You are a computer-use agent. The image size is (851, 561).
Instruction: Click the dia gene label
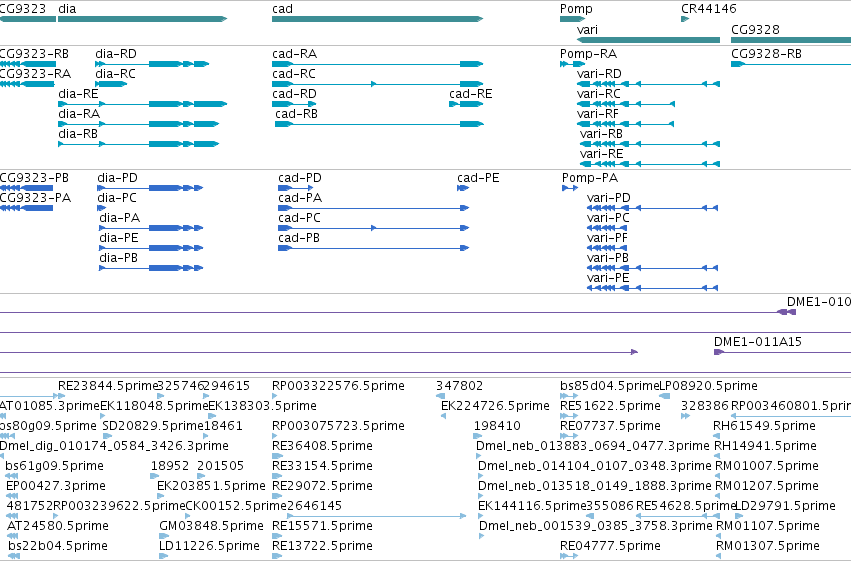67,9
